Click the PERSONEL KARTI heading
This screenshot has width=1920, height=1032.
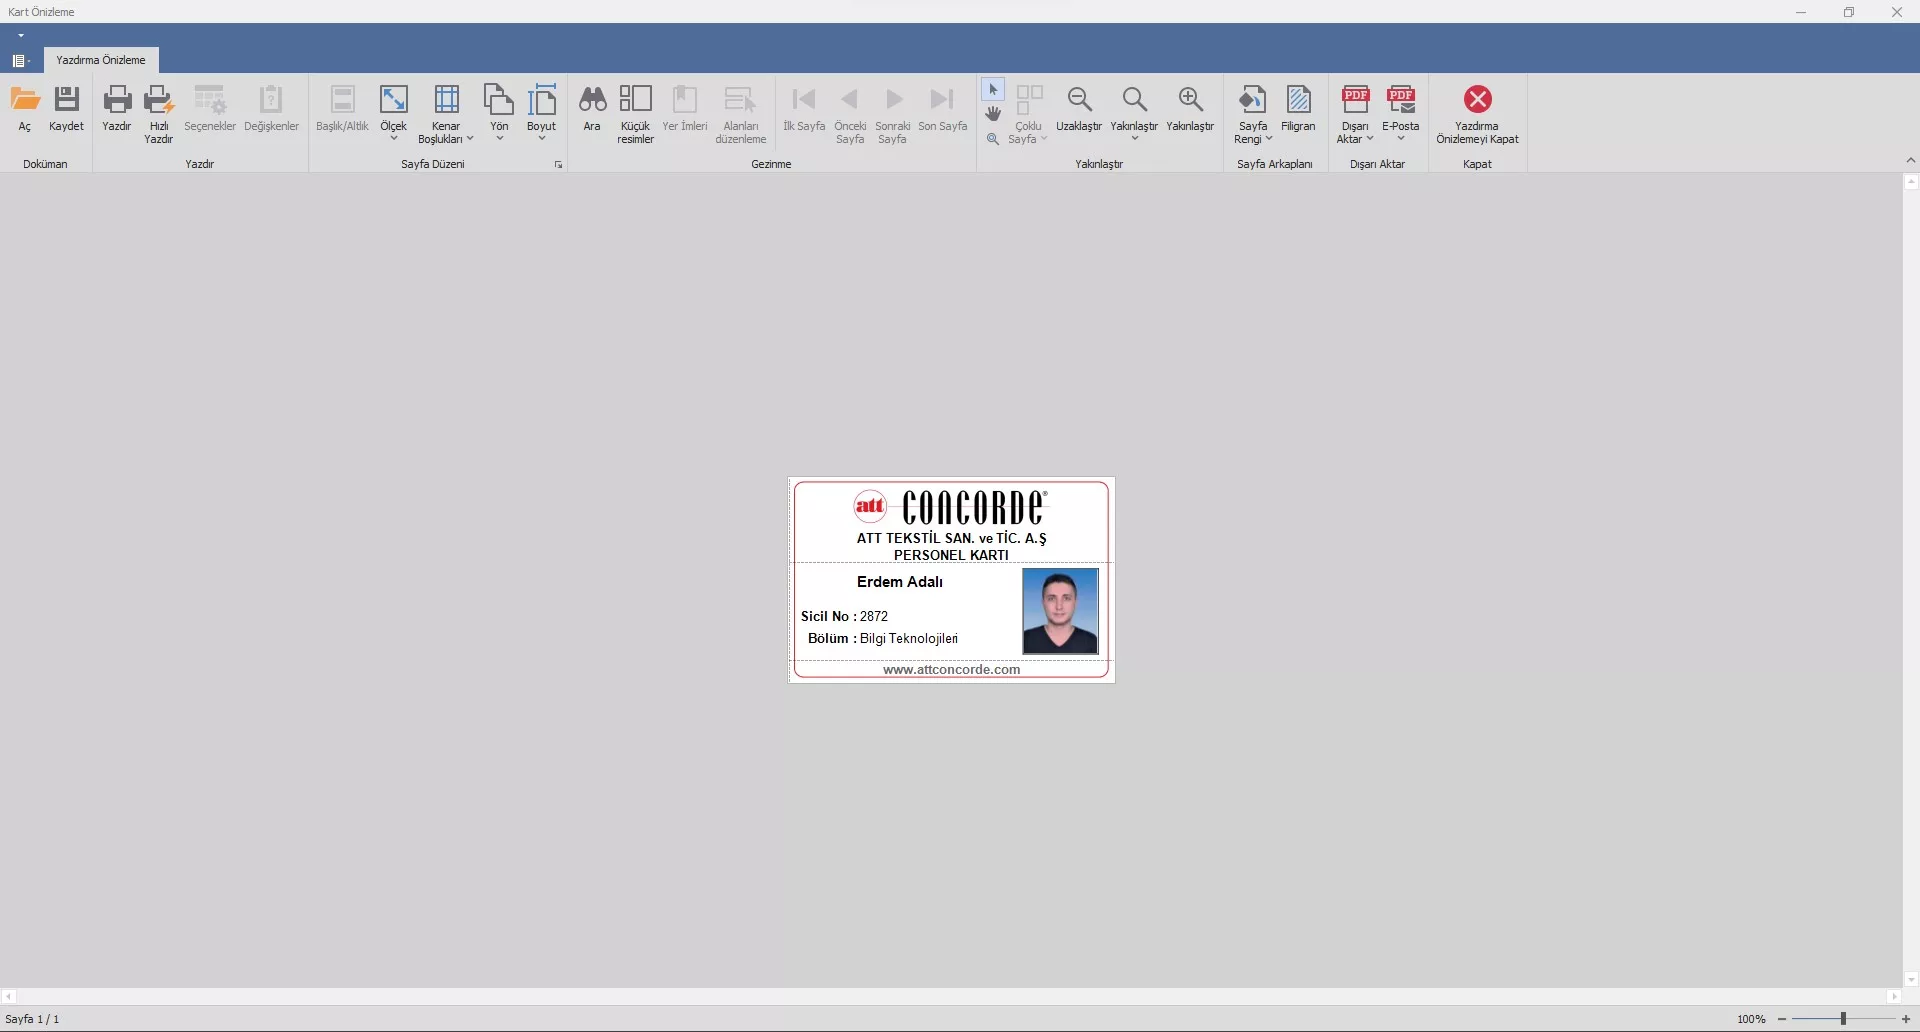(x=951, y=555)
